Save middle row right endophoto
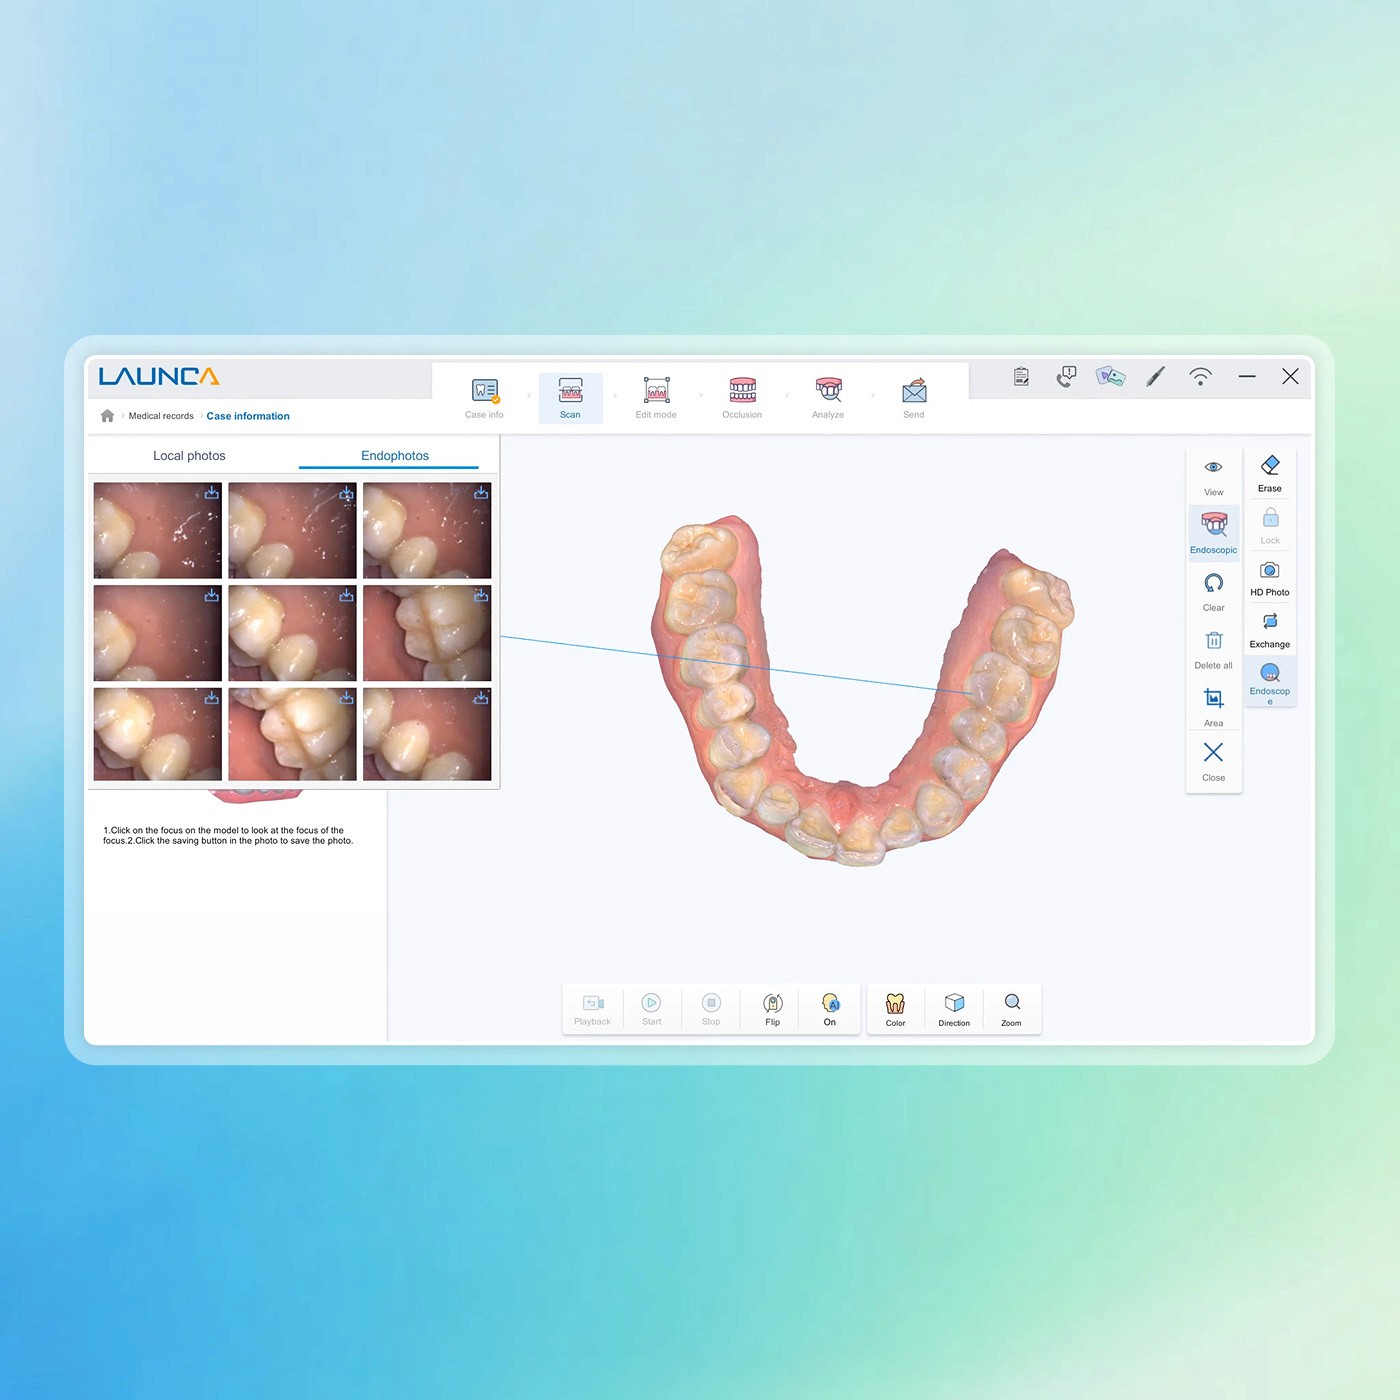Viewport: 1400px width, 1400px height. [x=481, y=595]
